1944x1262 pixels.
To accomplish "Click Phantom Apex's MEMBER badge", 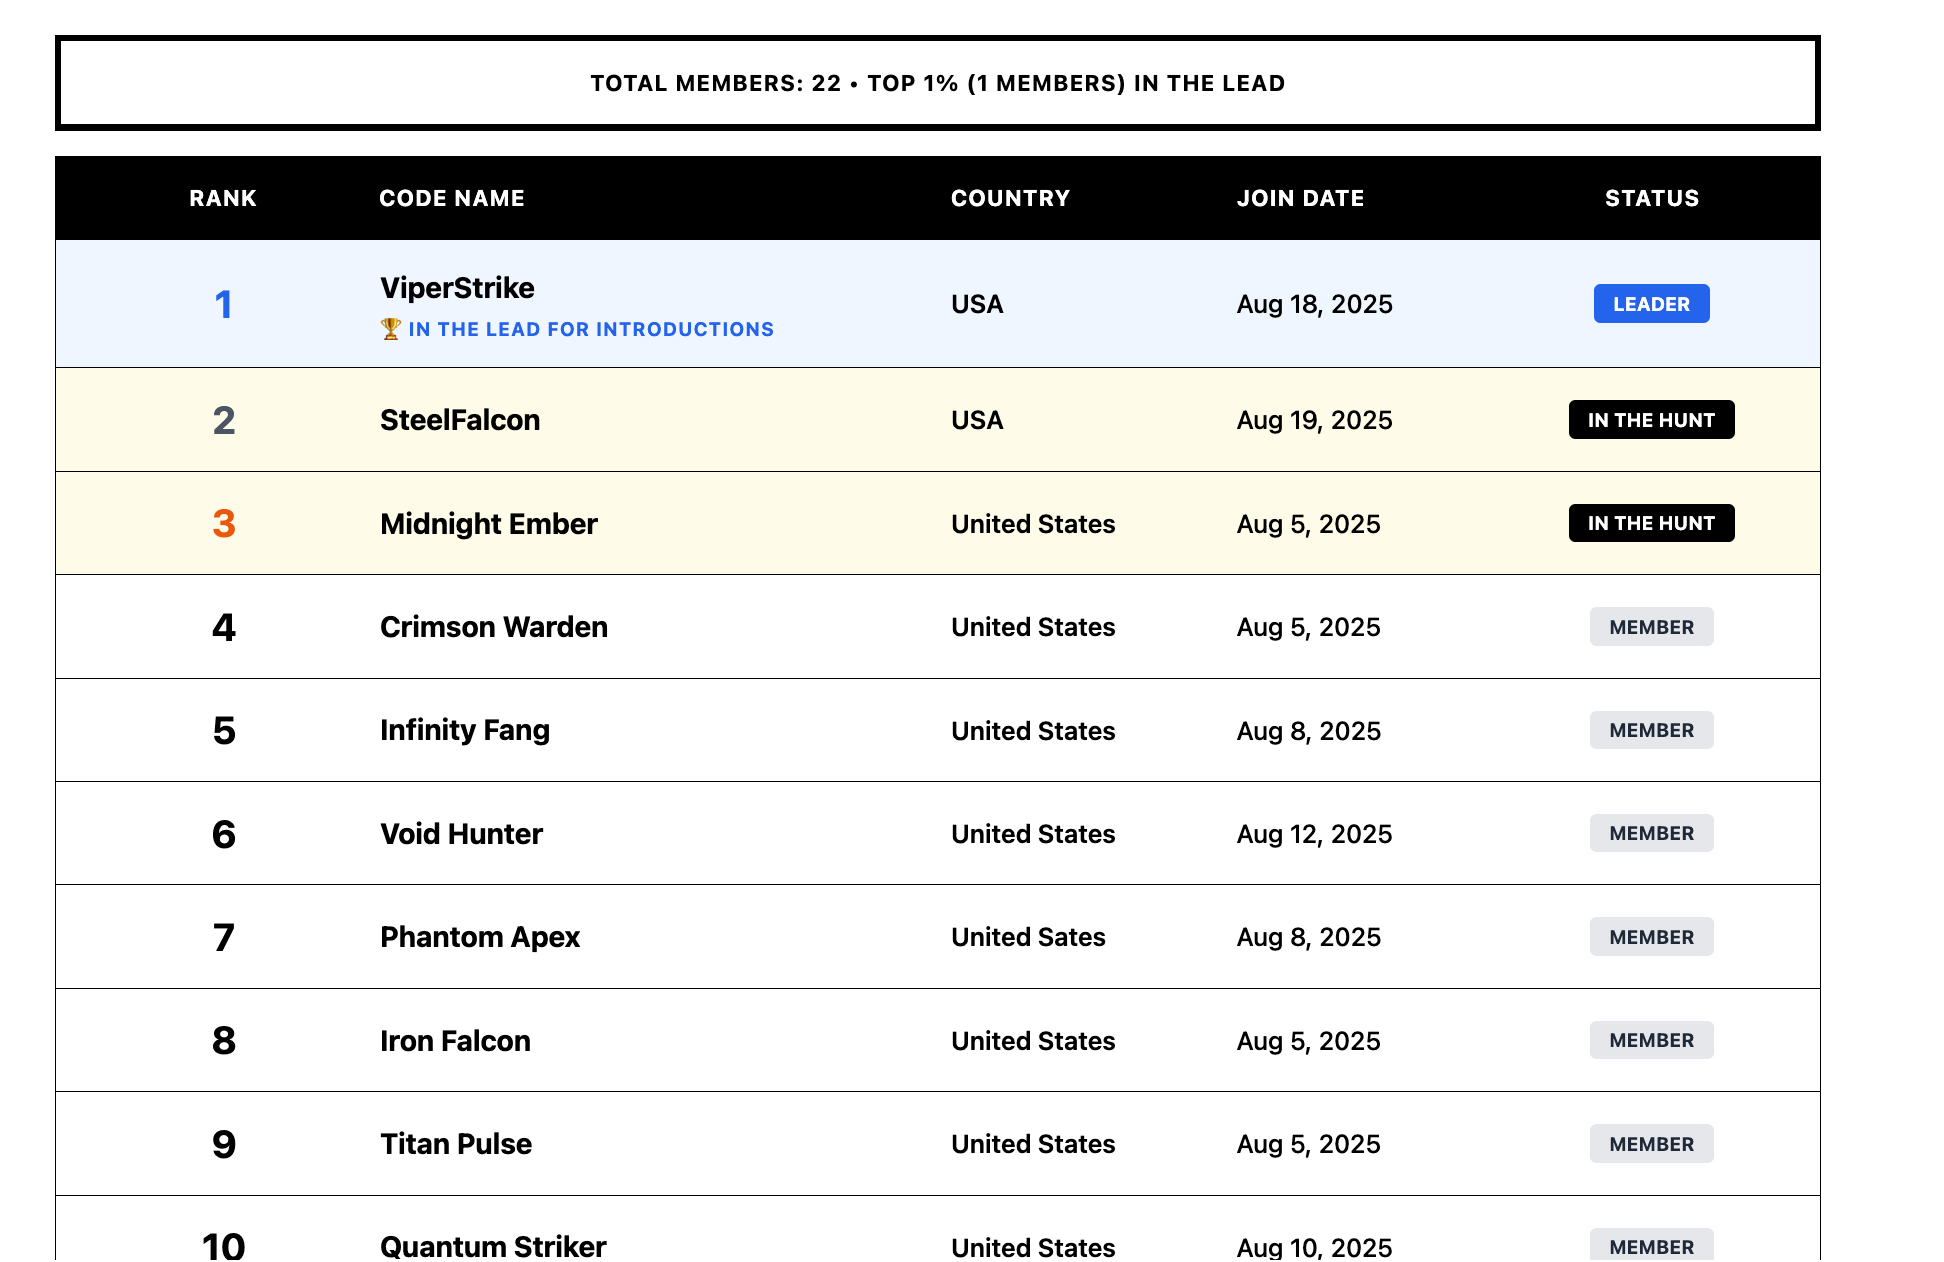I will pos(1650,937).
